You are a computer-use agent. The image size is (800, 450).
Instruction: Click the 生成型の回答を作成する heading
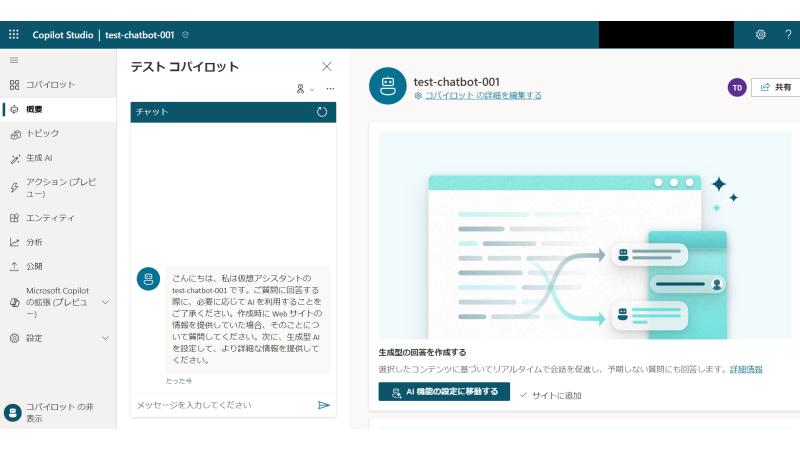[422, 353]
